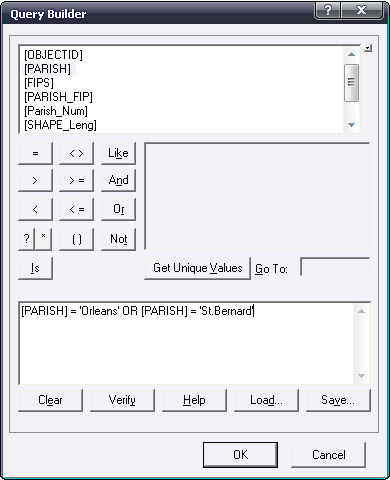Insert the less-than operator

click(x=35, y=209)
